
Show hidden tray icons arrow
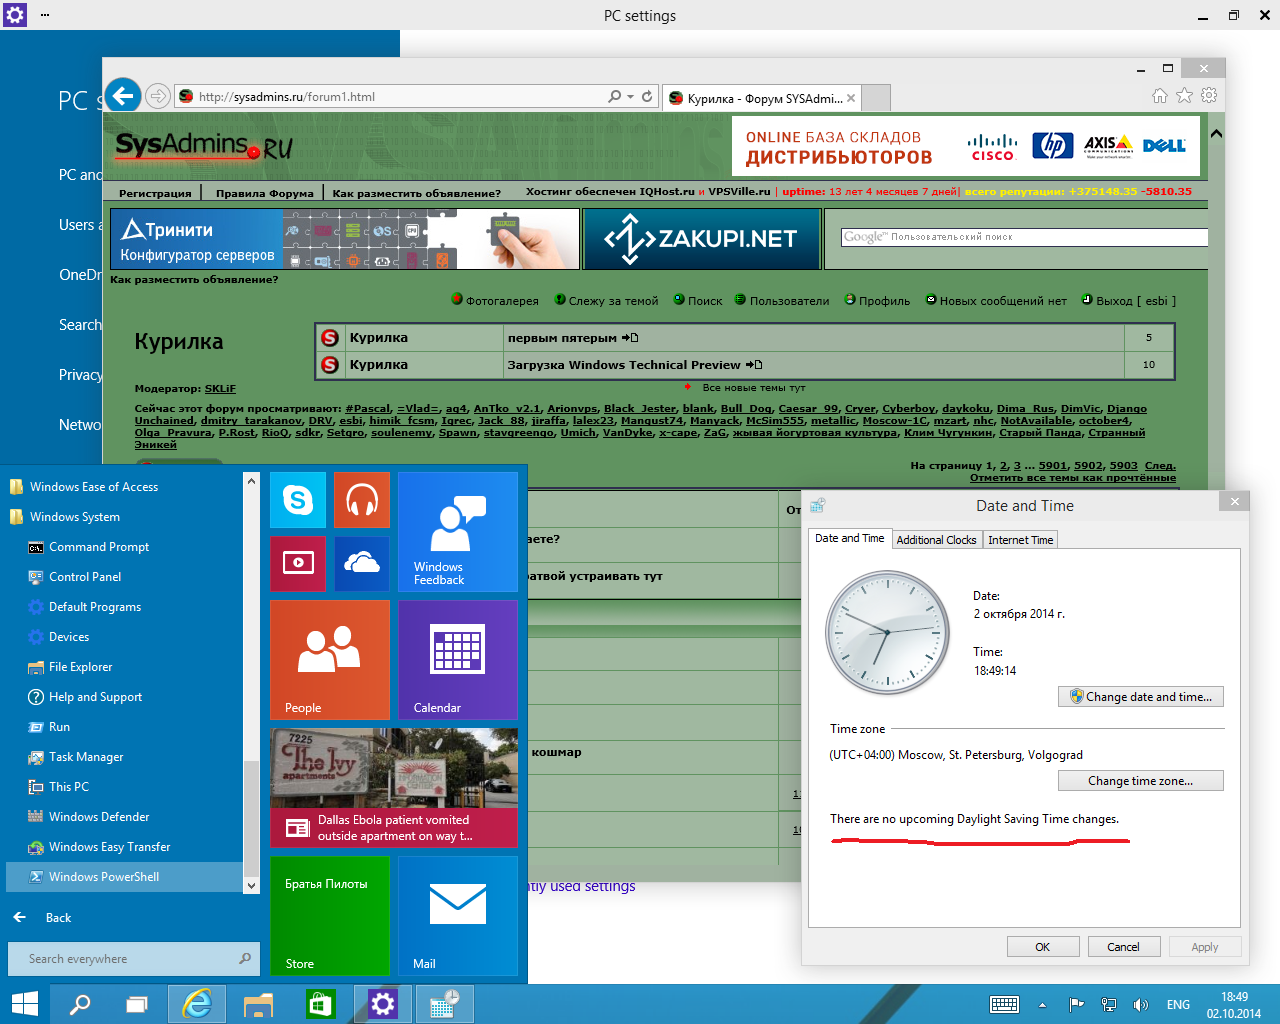point(1042,1005)
